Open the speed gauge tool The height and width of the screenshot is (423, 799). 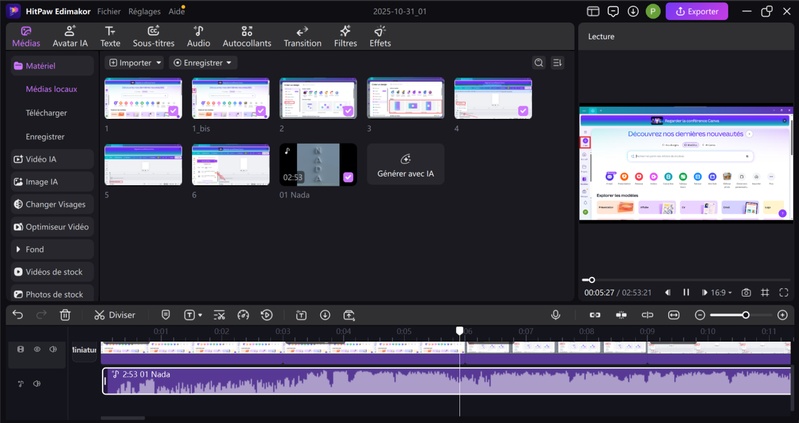click(243, 315)
